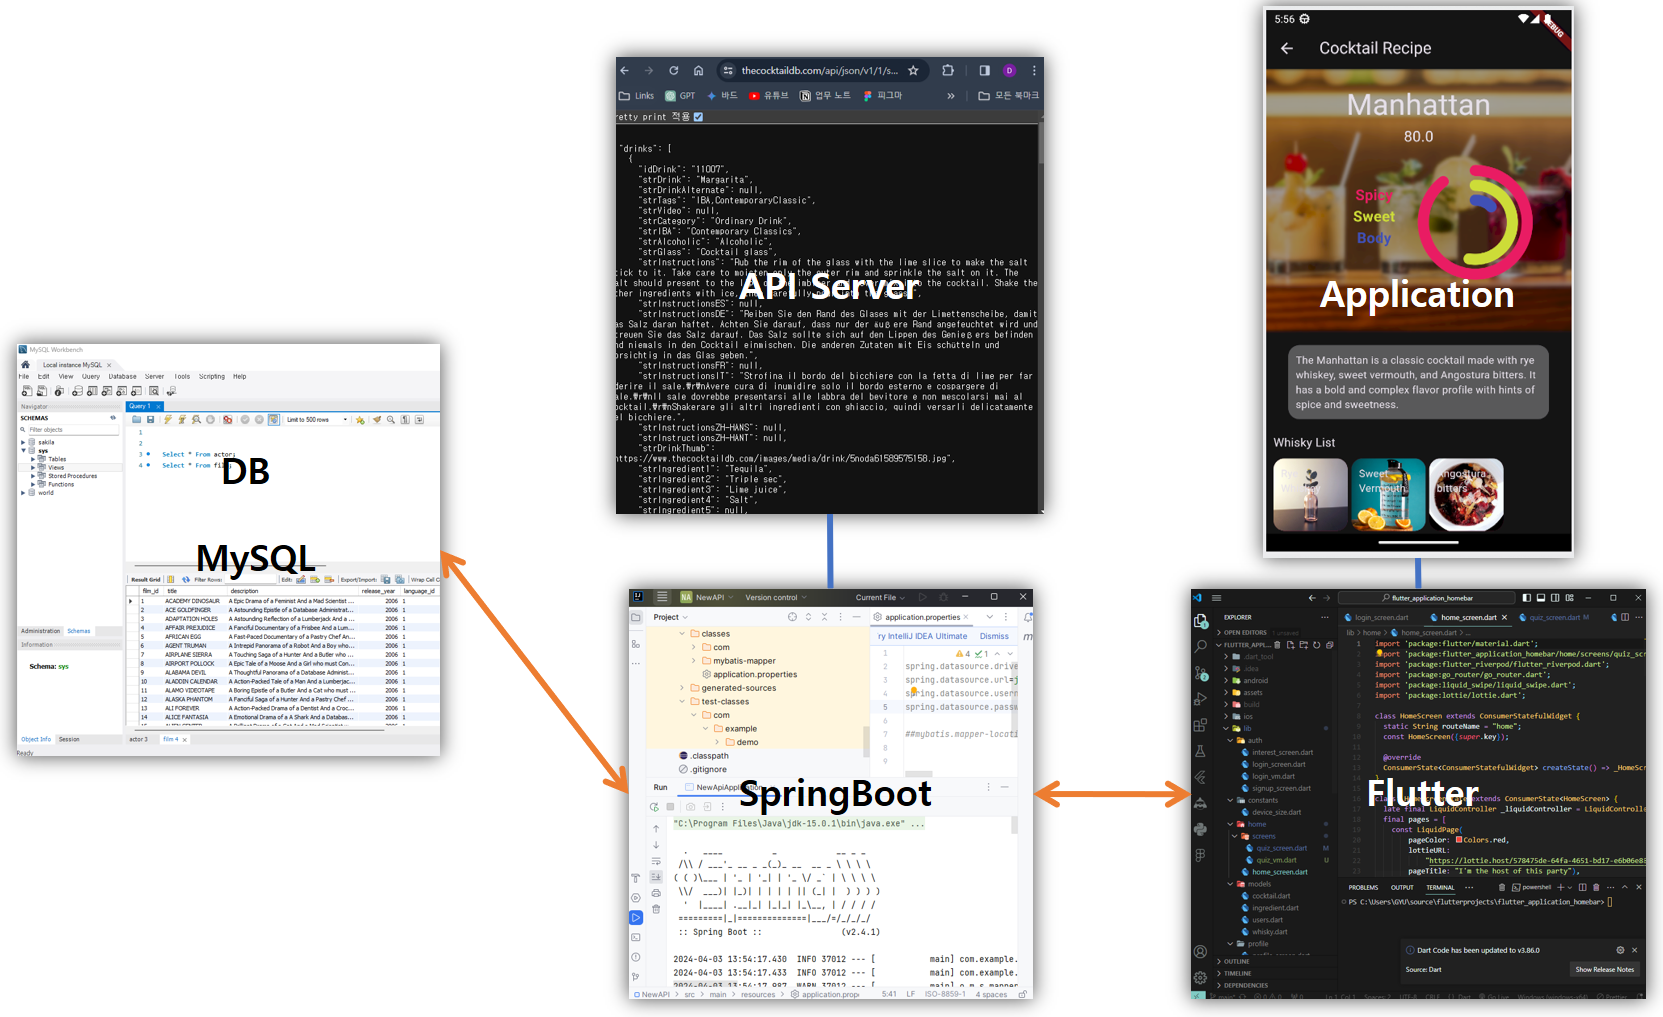Screen dimensions: 1663x1017
Task: Toggle VS Code primary side bar layout icon
Action: [1527, 598]
